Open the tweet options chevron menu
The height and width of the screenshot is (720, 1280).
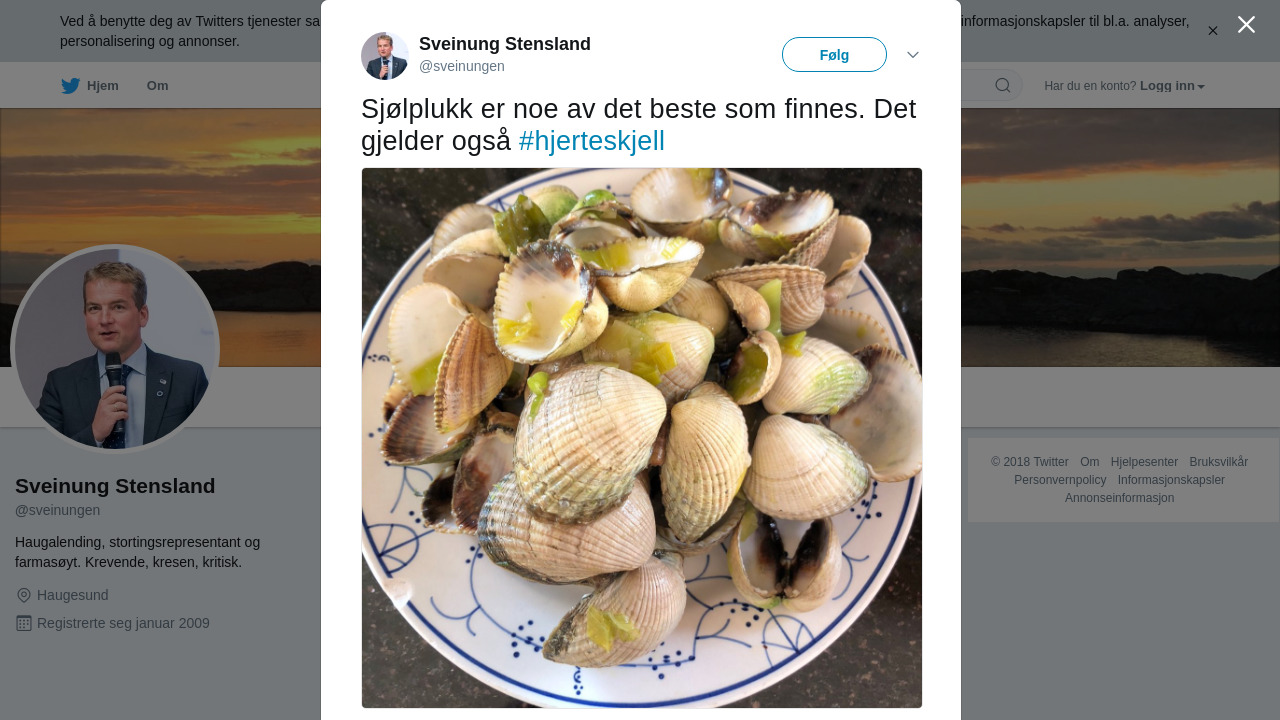click(x=913, y=54)
